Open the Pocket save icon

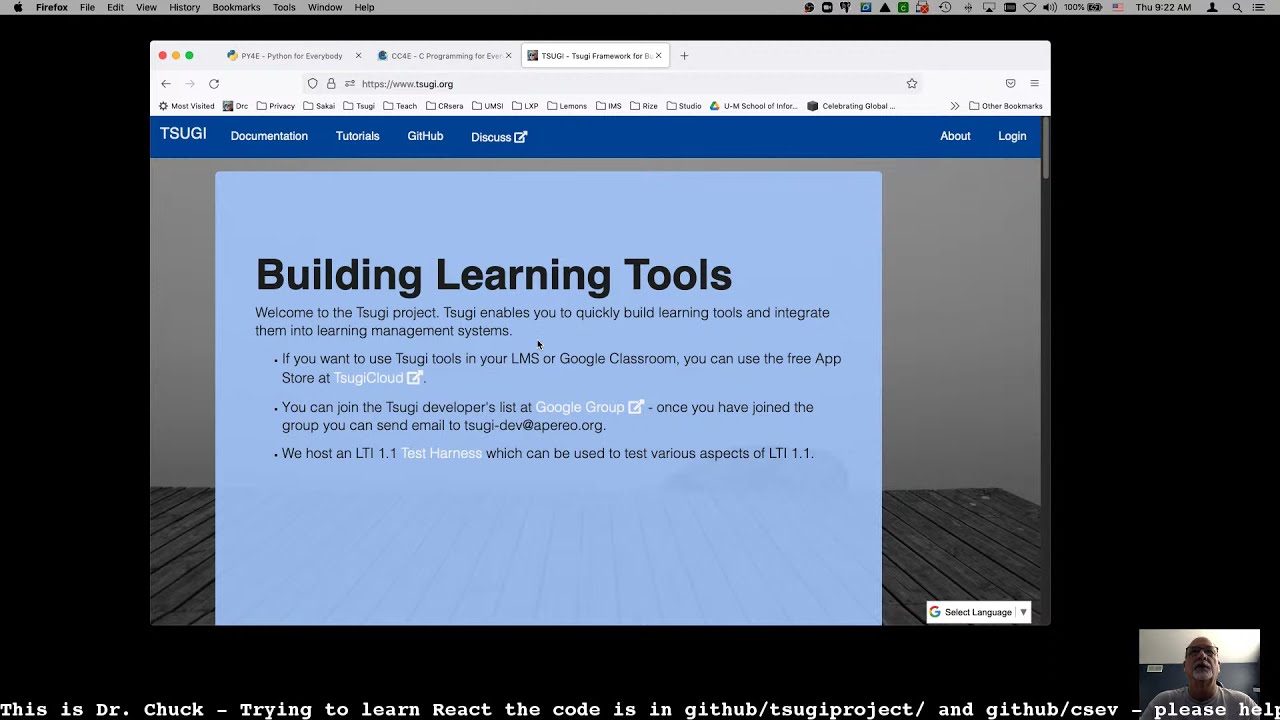click(1010, 84)
